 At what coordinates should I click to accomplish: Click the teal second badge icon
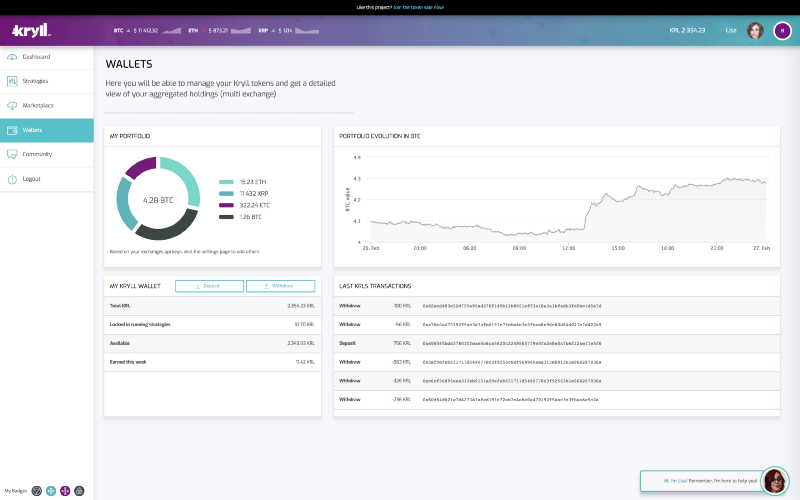coord(51,491)
